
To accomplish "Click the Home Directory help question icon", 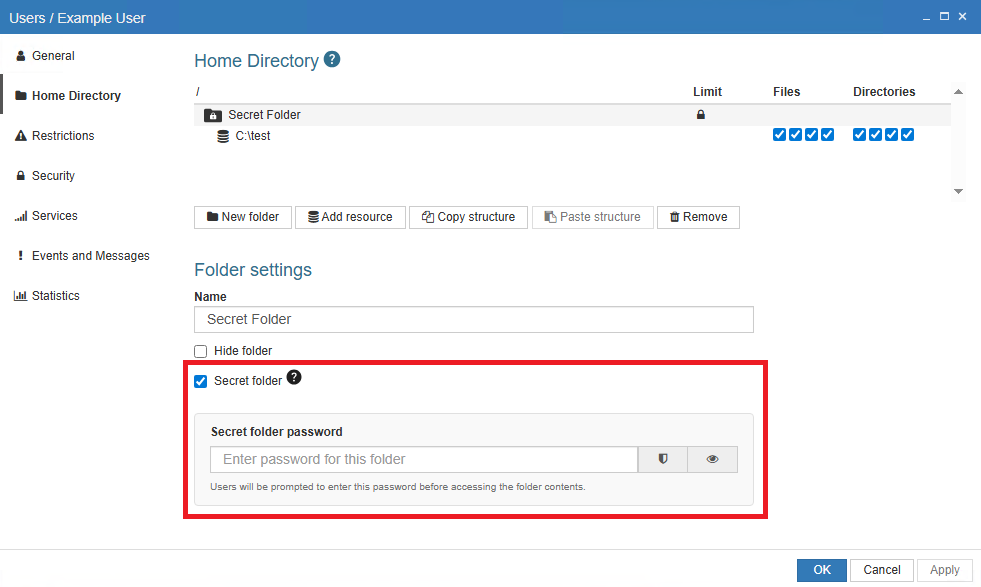I will (x=333, y=60).
